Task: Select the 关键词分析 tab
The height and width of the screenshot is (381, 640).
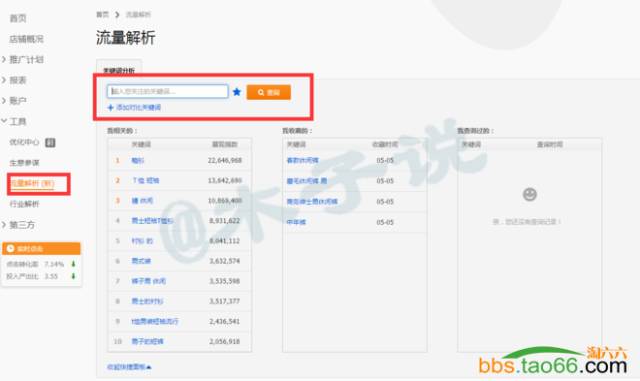Action: (119, 70)
